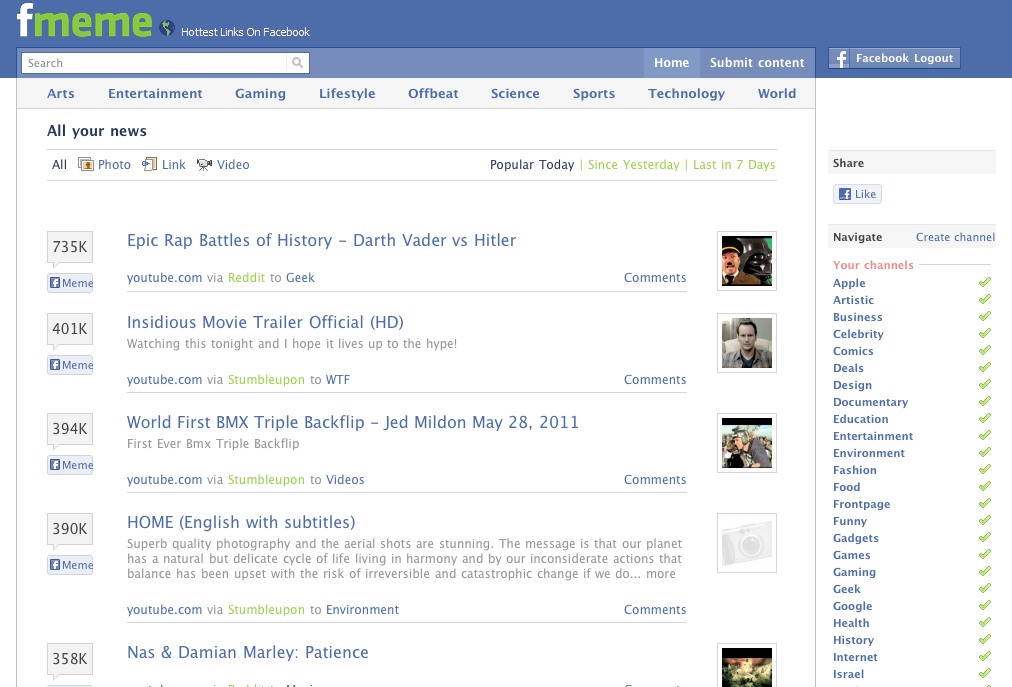Toggle the Deals channel checkmark
The width and height of the screenshot is (1012, 687).
point(985,367)
